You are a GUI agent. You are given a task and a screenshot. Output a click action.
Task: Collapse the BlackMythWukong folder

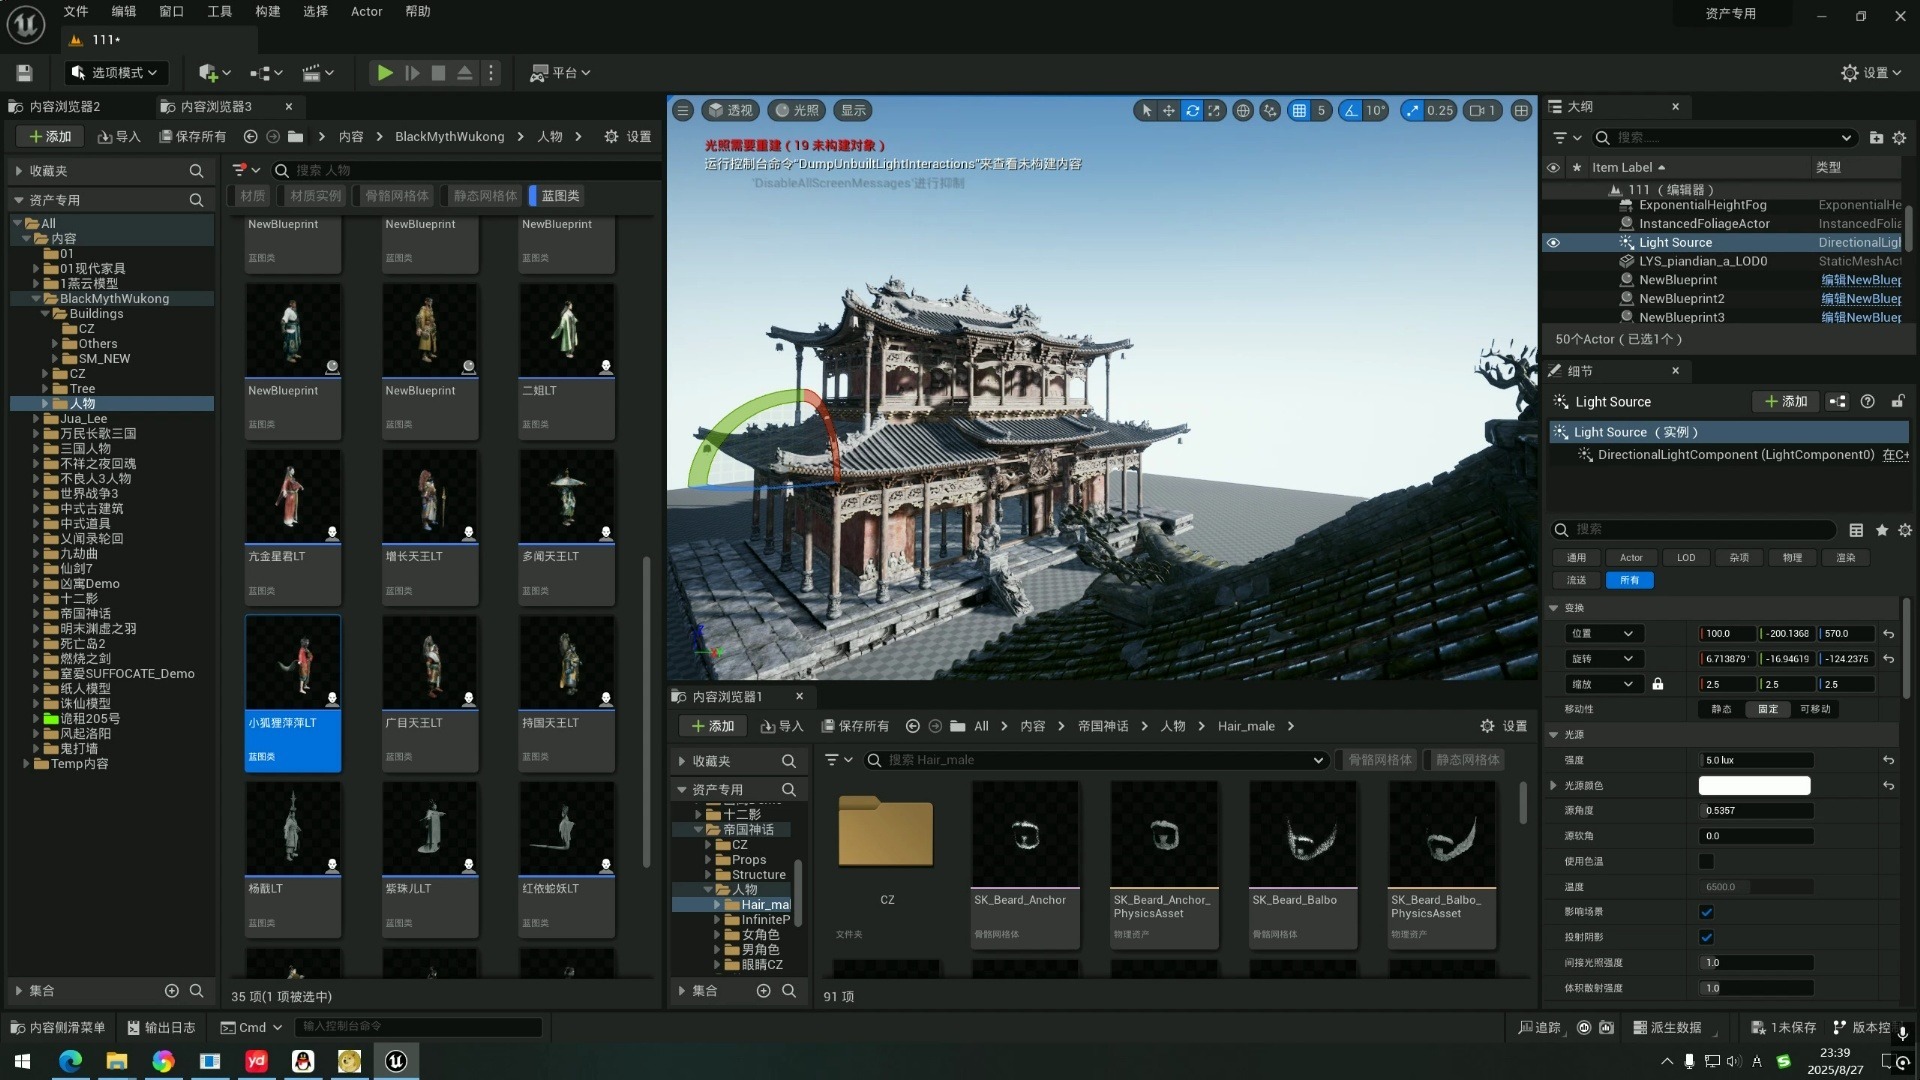point(36,299)
